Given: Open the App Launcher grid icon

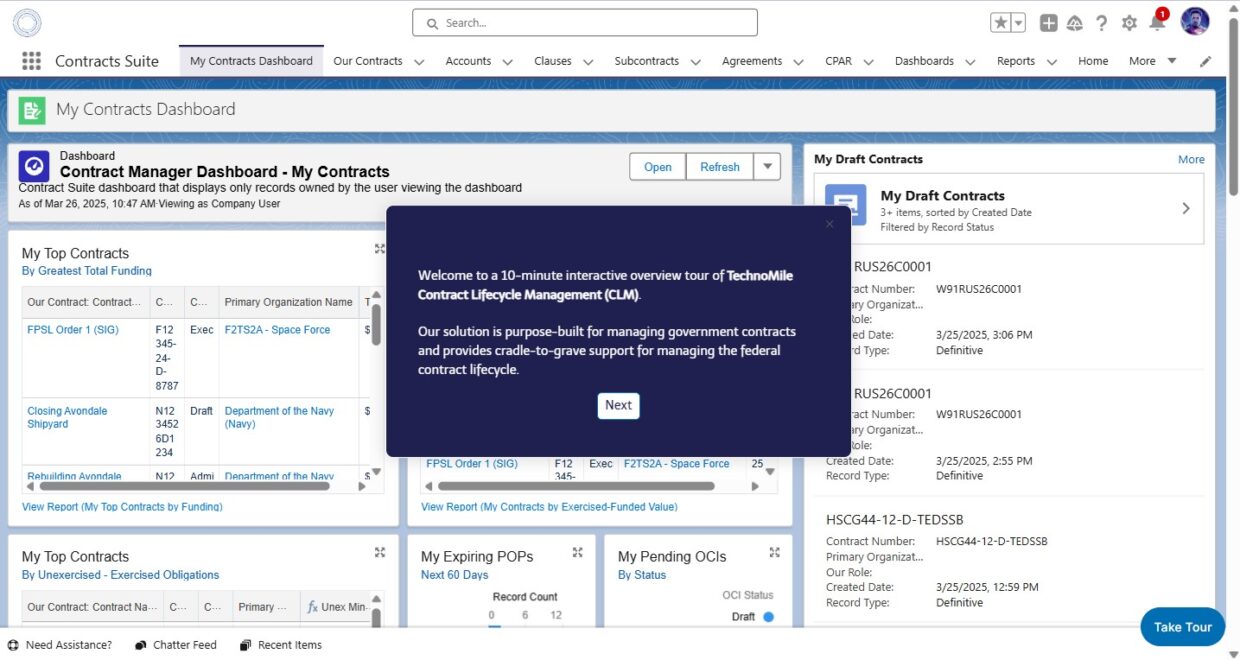Looking at the screenshot, I should tap(31, 61).
